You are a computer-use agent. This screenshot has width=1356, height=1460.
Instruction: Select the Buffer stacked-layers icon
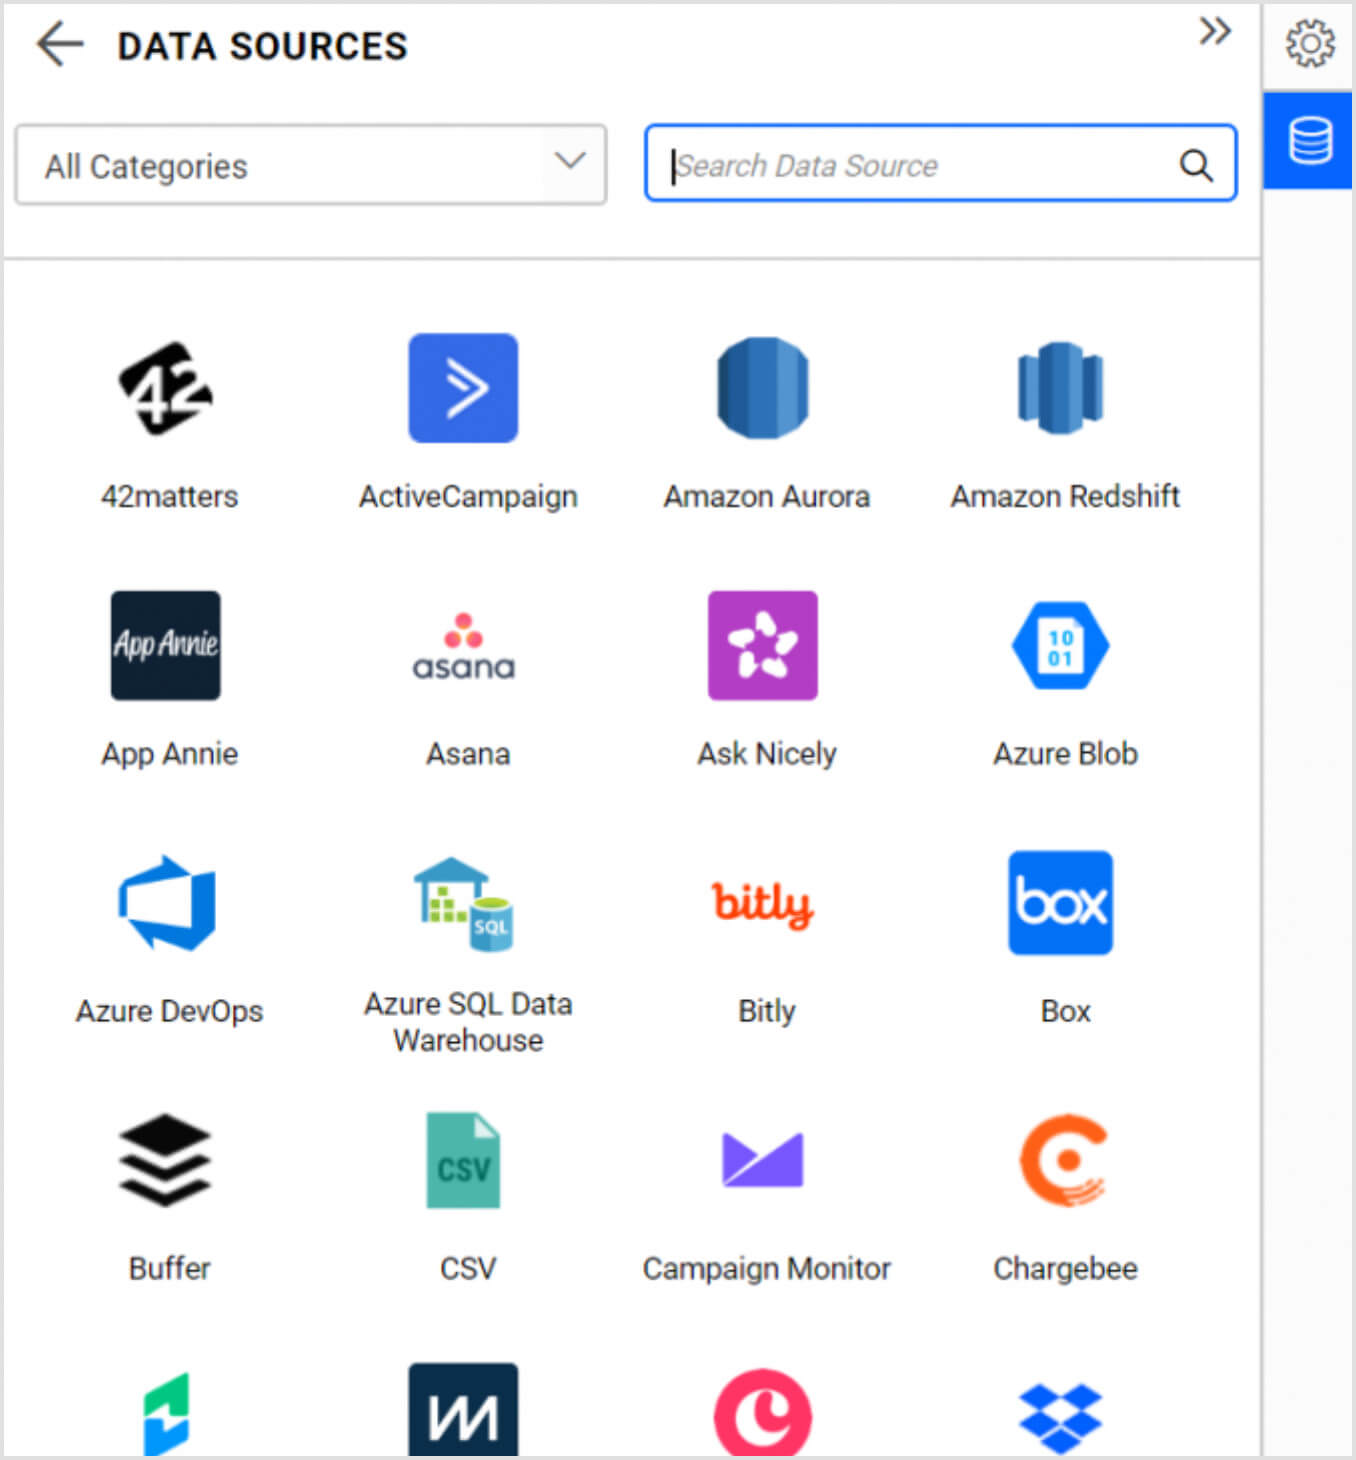click(165, 1160)
